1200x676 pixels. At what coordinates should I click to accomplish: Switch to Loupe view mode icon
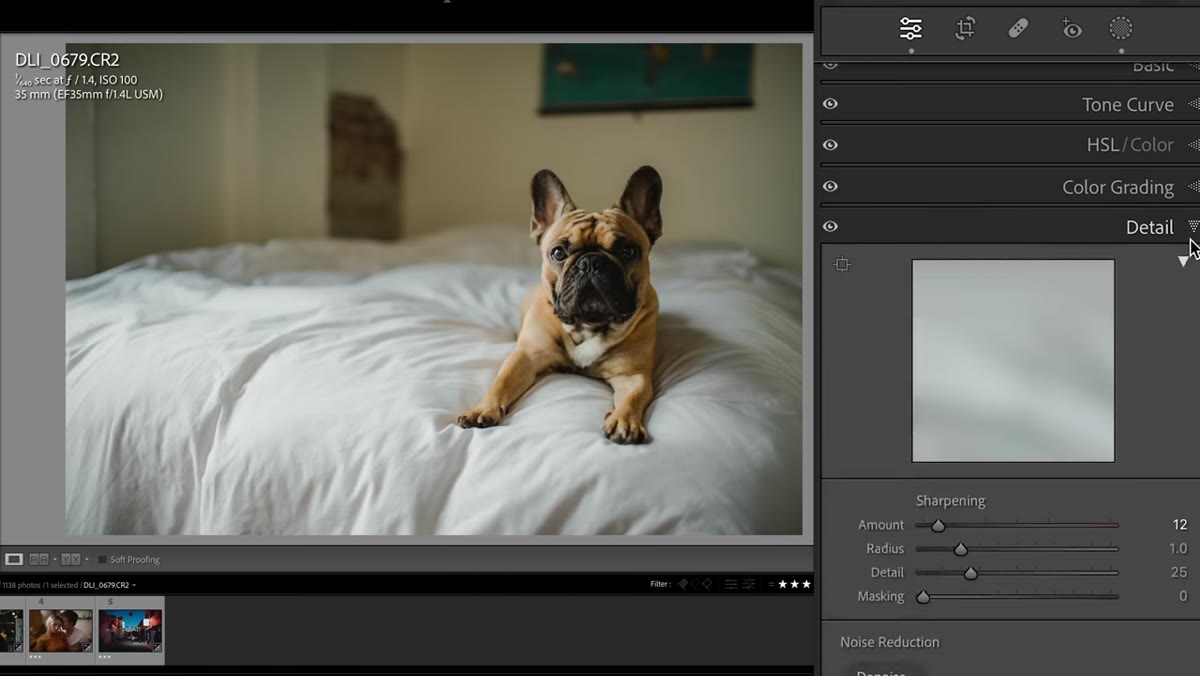click(14, 559)
